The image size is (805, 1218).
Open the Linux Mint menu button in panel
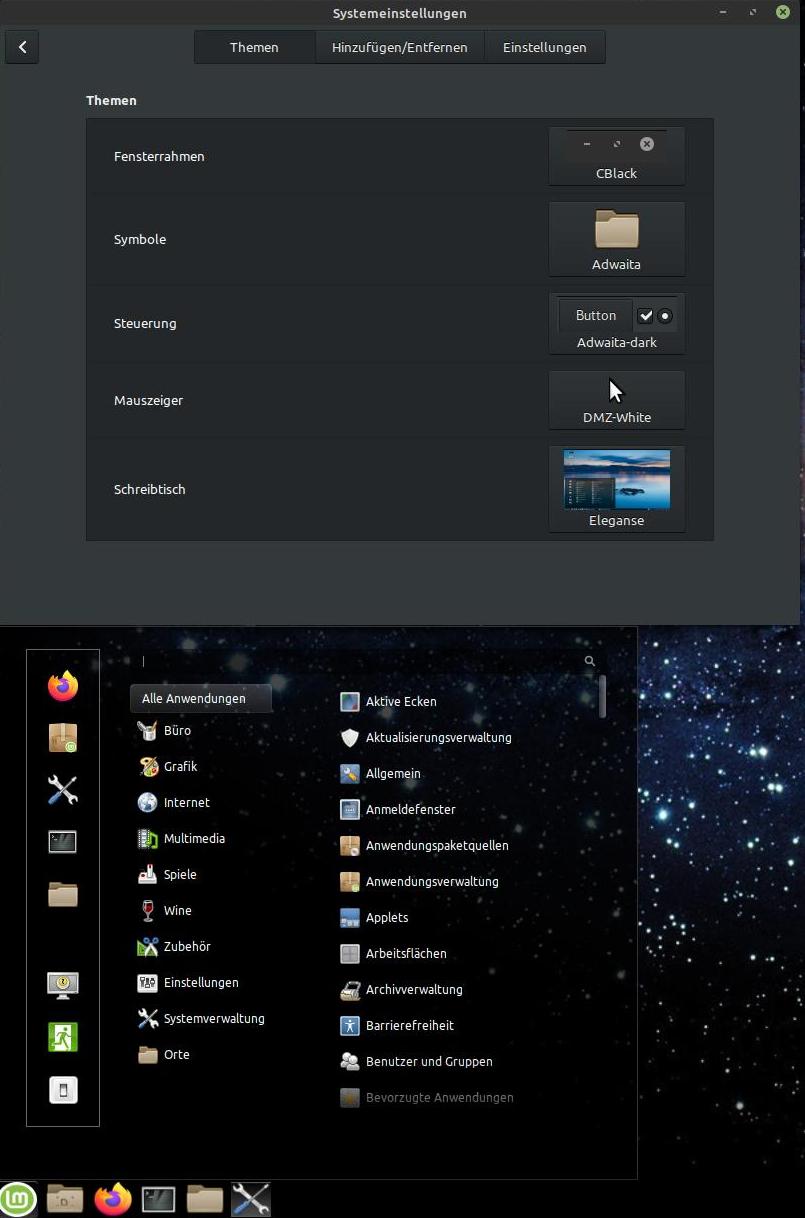[x=18, y=1199]
